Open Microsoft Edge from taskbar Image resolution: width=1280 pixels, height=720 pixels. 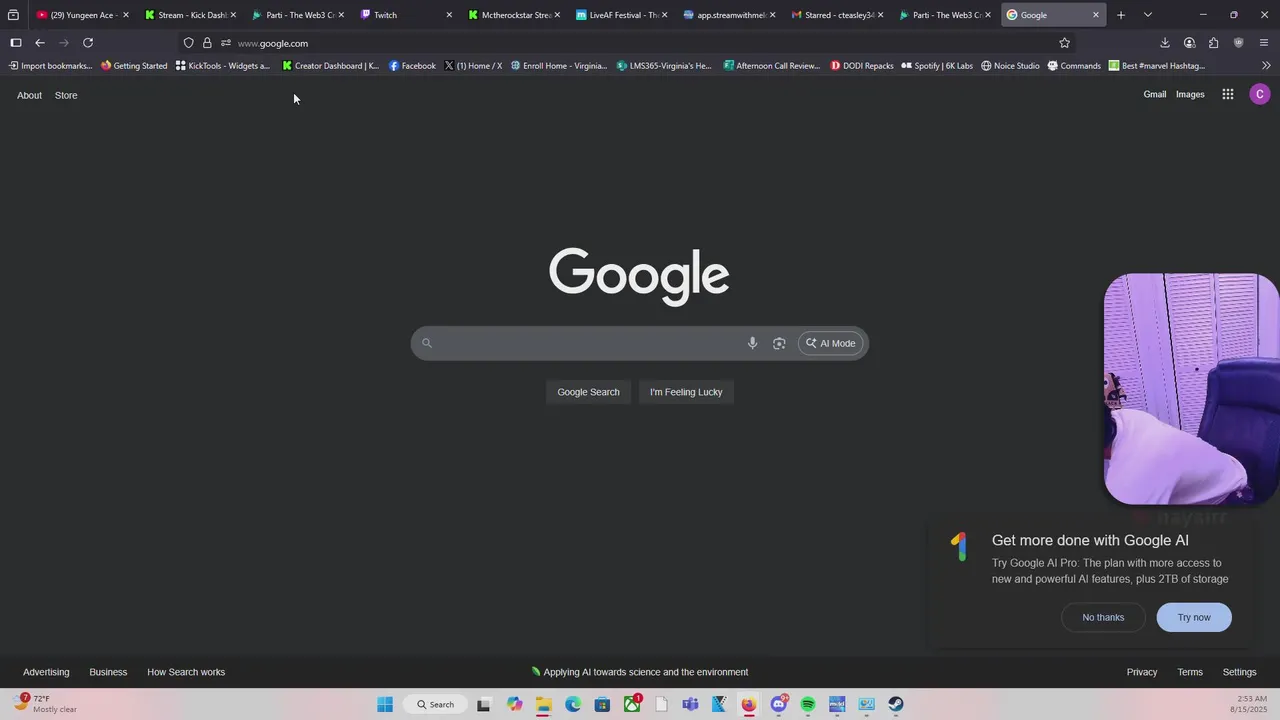tap(573, 704)
